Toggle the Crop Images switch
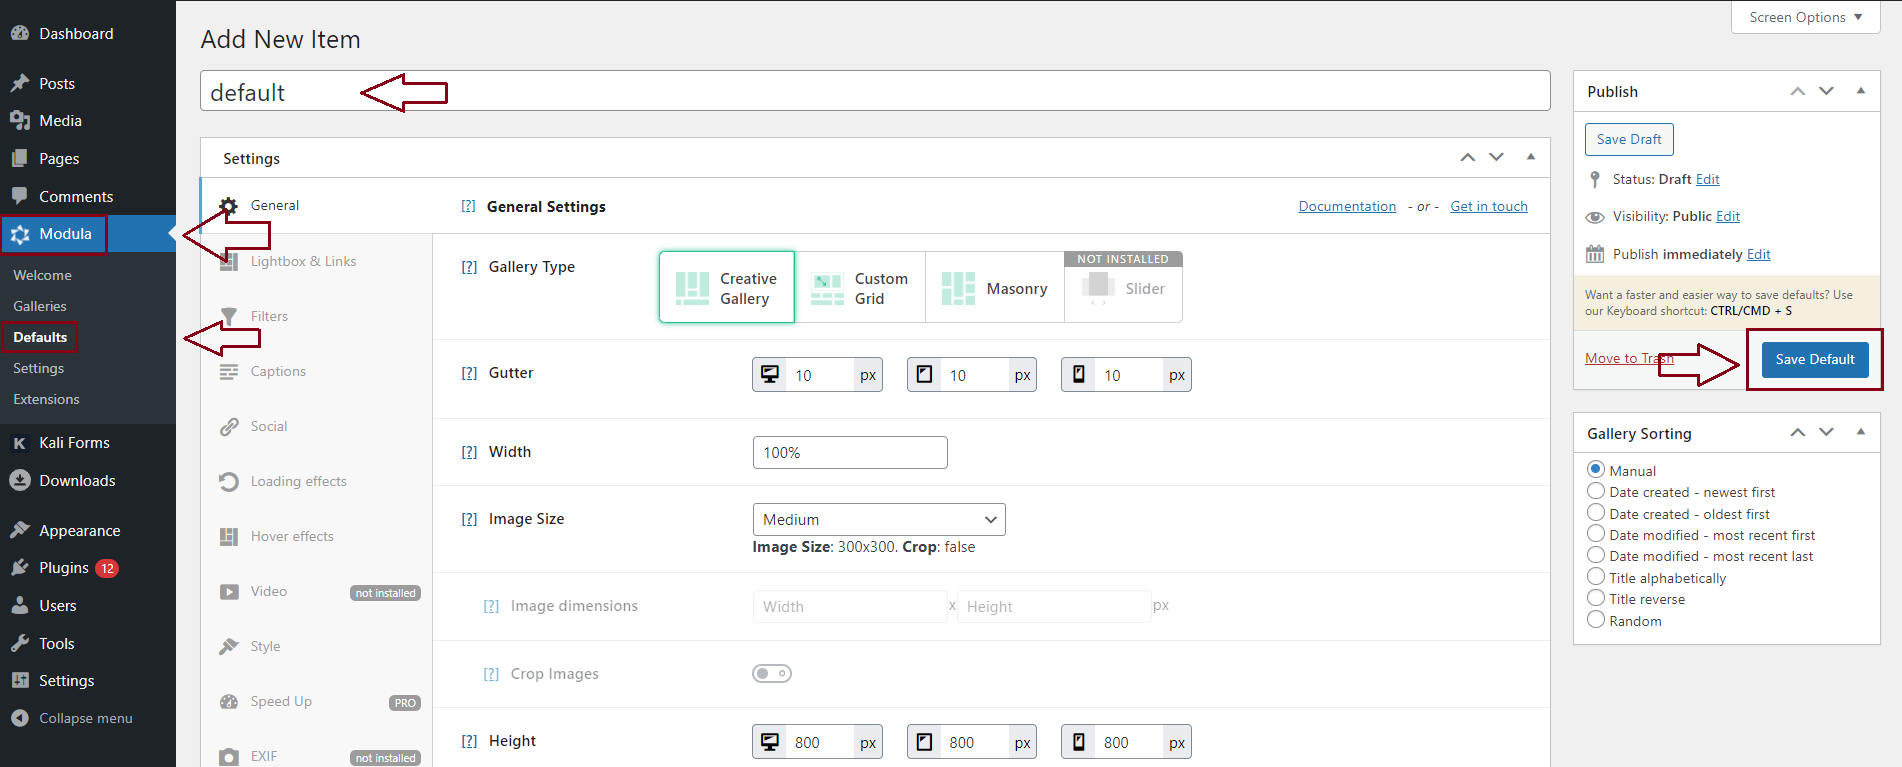This screenshot has width=1902, height=767. [x=771, y=674]
